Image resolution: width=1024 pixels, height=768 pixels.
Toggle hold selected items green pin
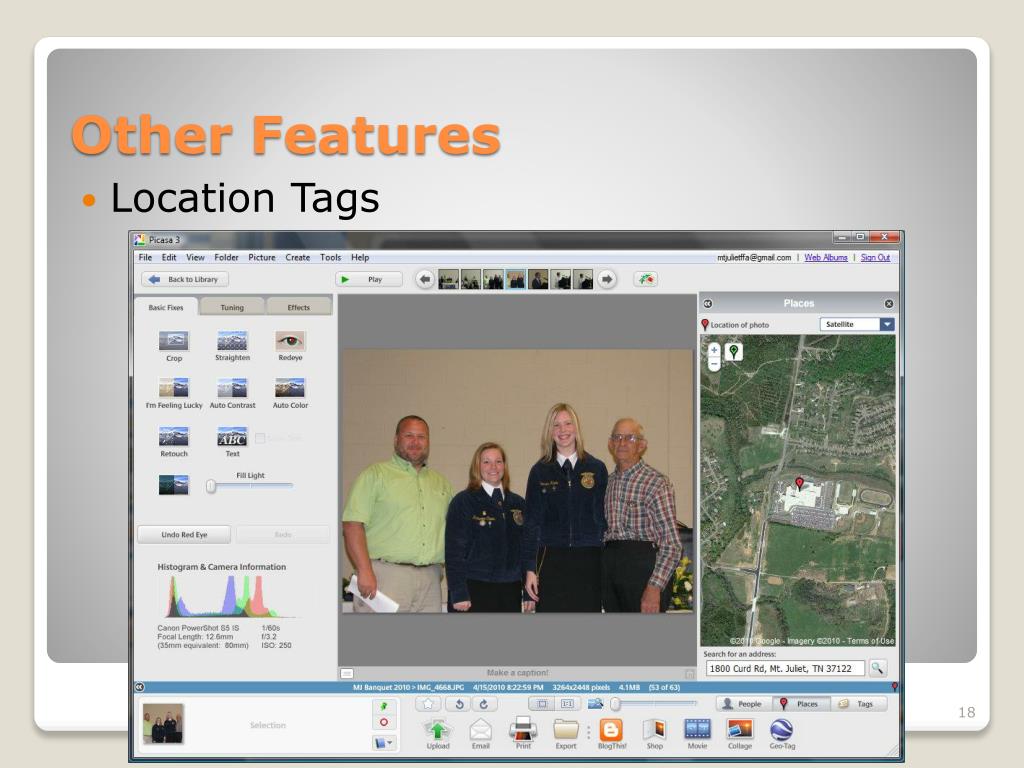pyautogui.click(x=383, y=707)
